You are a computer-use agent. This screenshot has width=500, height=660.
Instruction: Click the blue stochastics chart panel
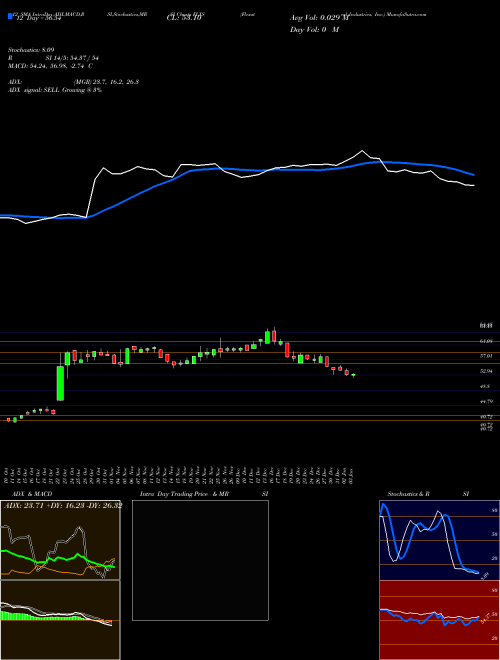[439, 540]
